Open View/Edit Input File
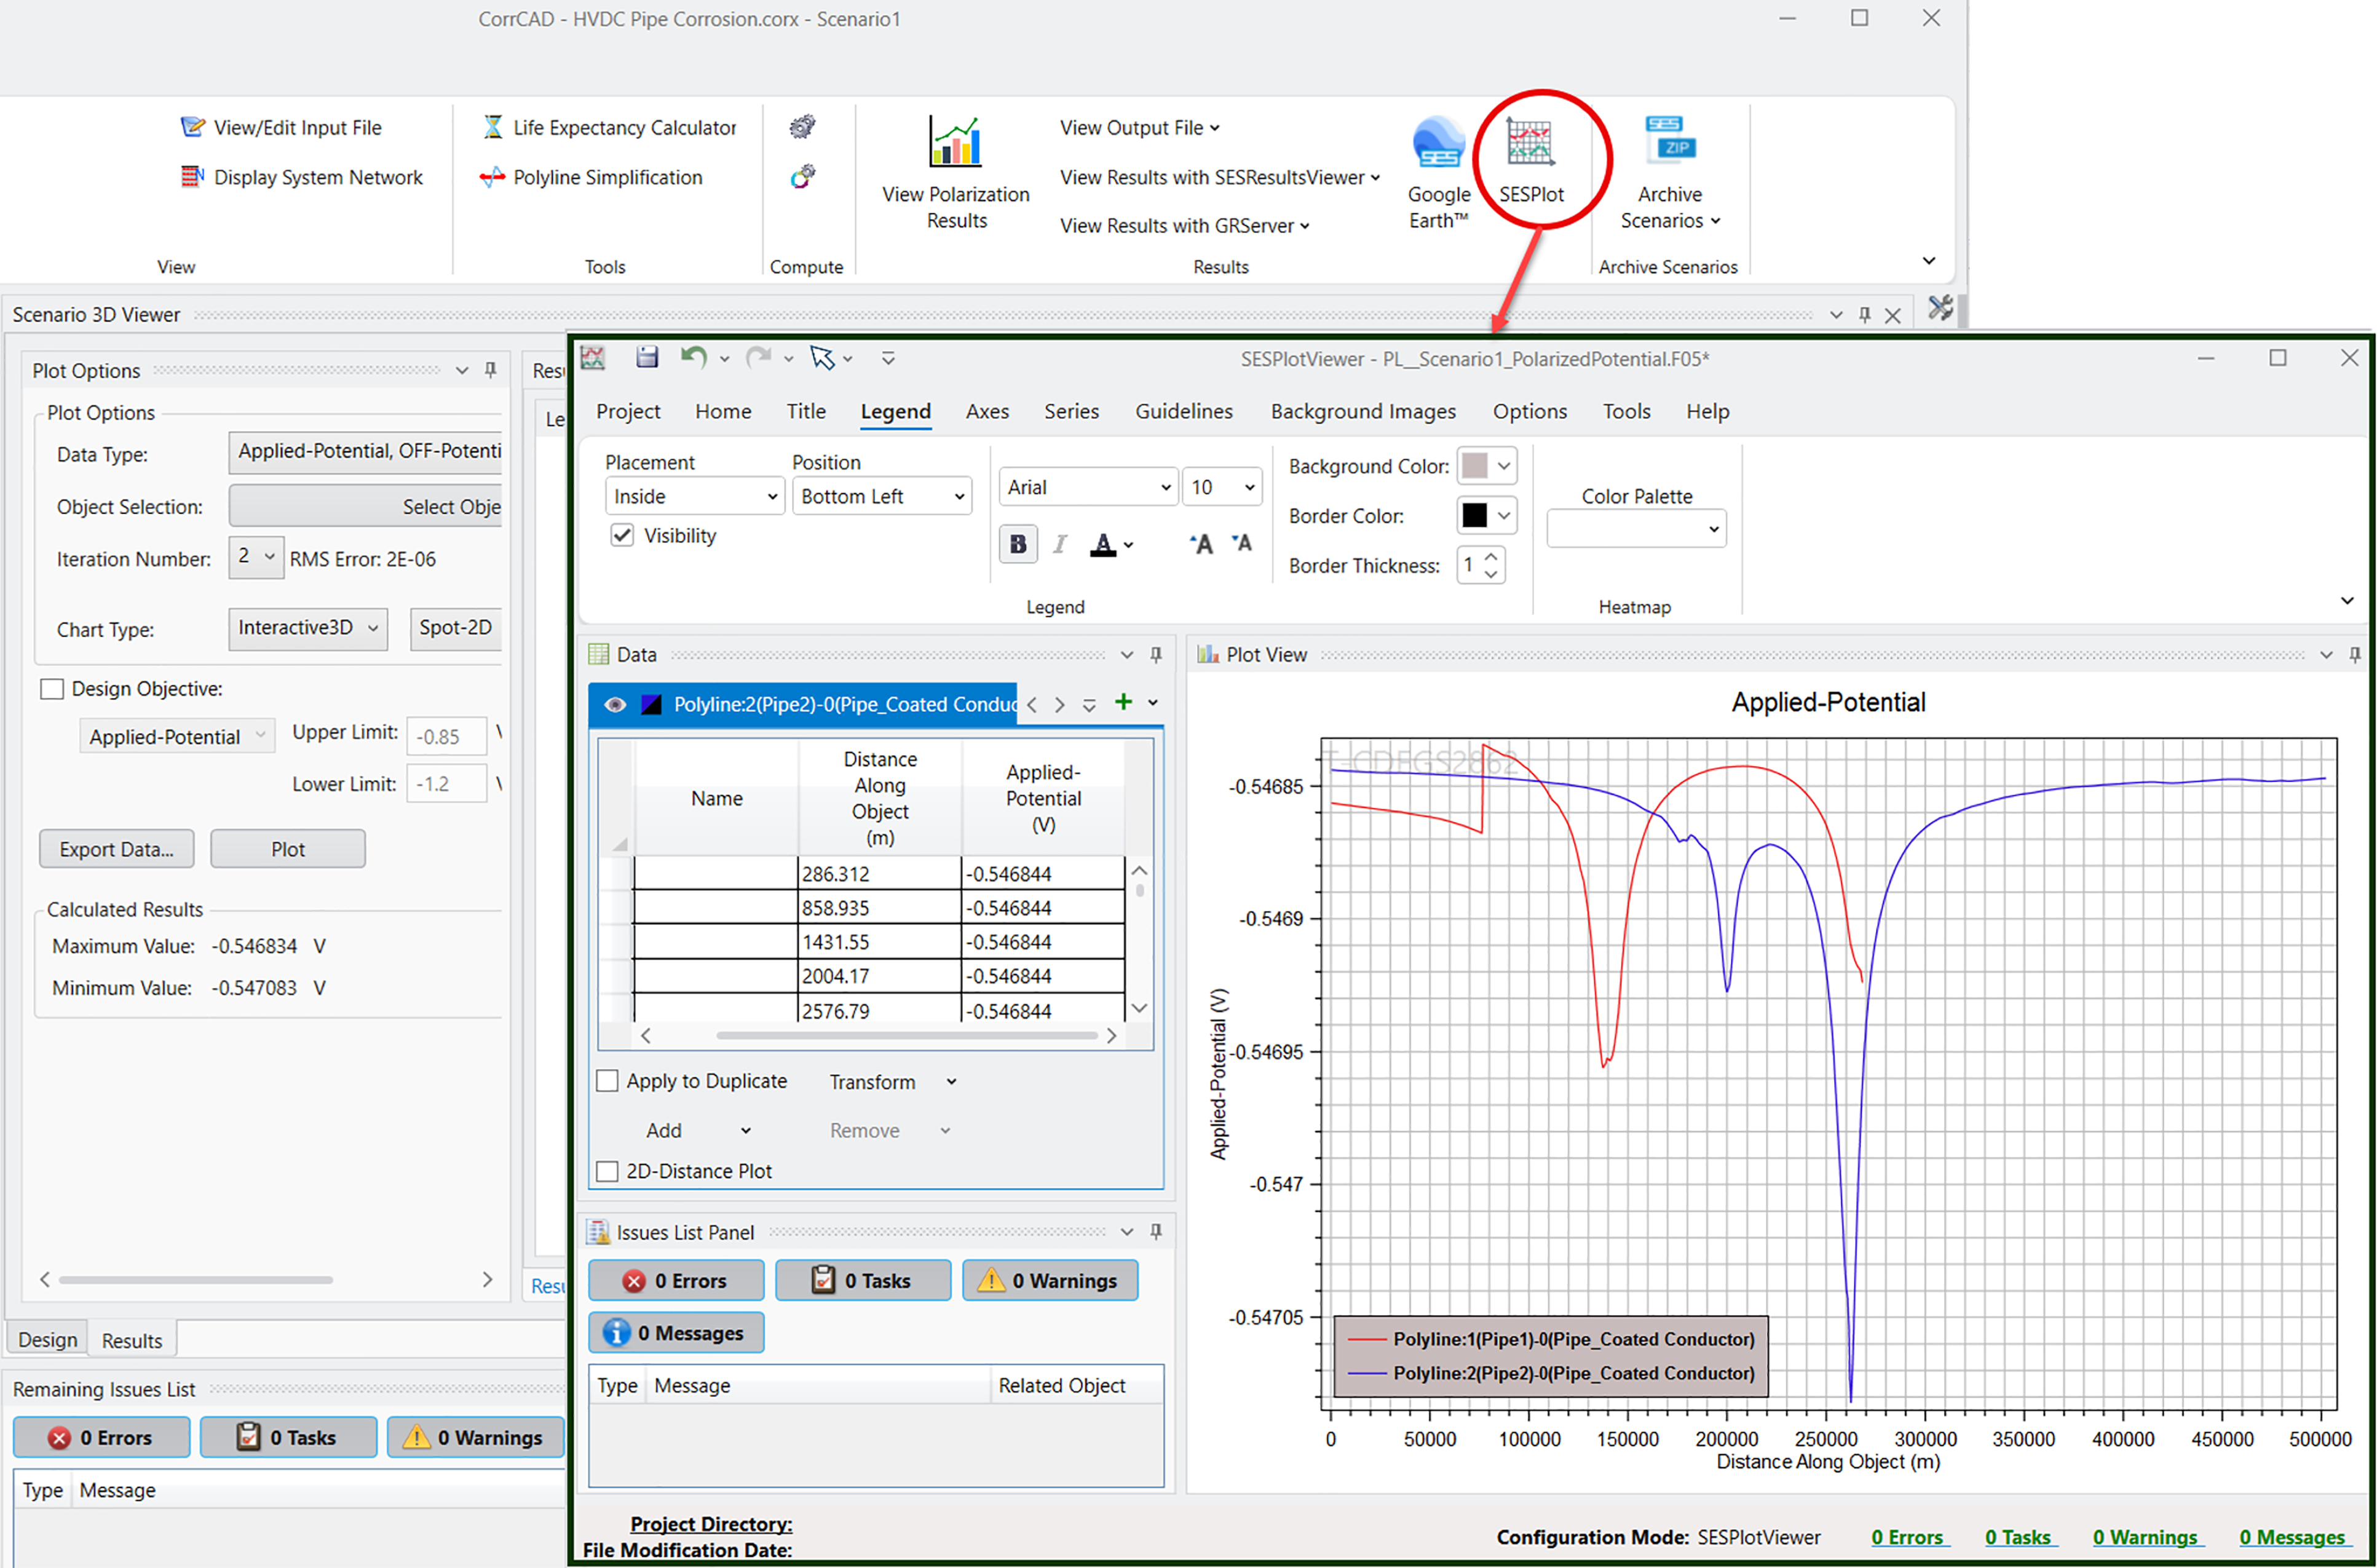 point(281,127)
